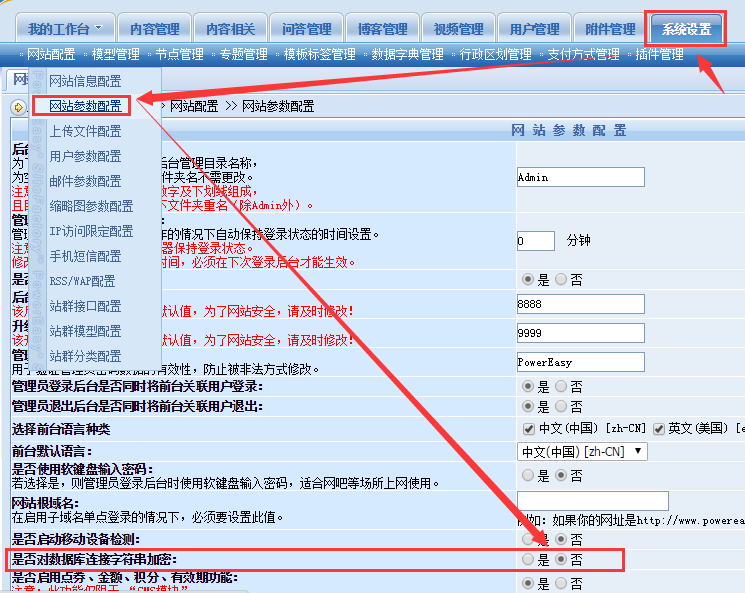
Task: Open 邮件参数配置 menu entry
Action: [85, 181]
